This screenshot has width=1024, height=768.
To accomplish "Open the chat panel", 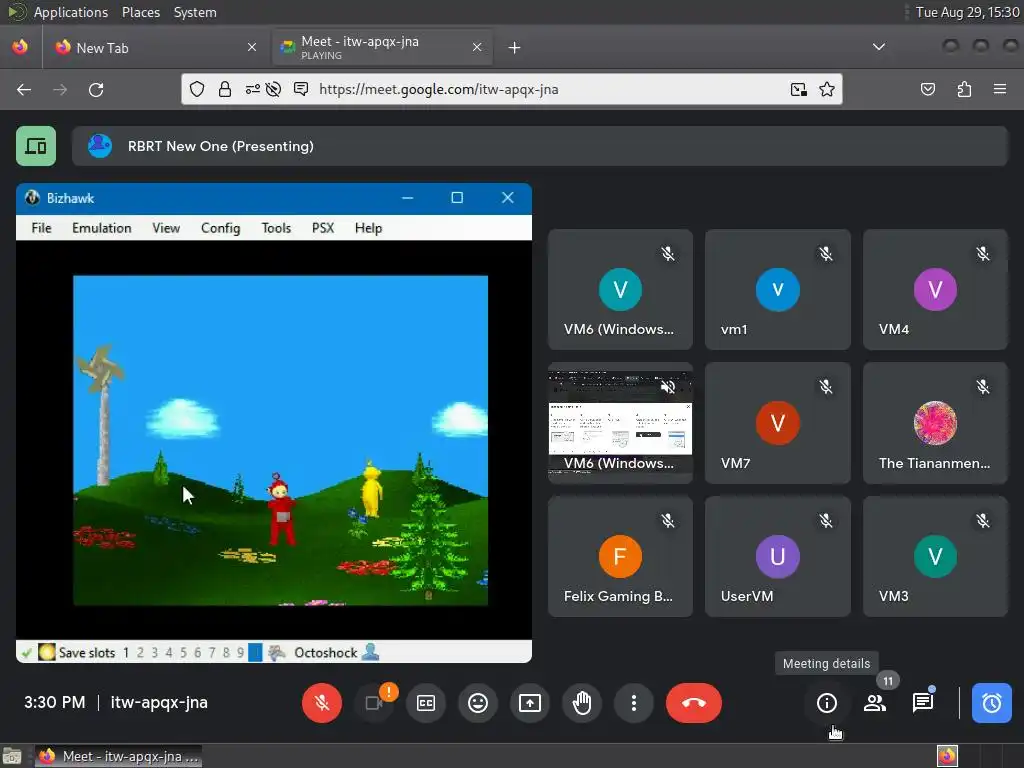I will click(923, 703).
